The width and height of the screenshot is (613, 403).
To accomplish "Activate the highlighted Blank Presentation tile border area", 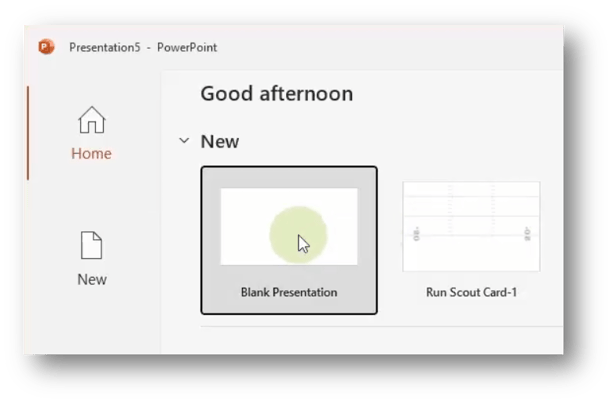I will coord(289,240).
